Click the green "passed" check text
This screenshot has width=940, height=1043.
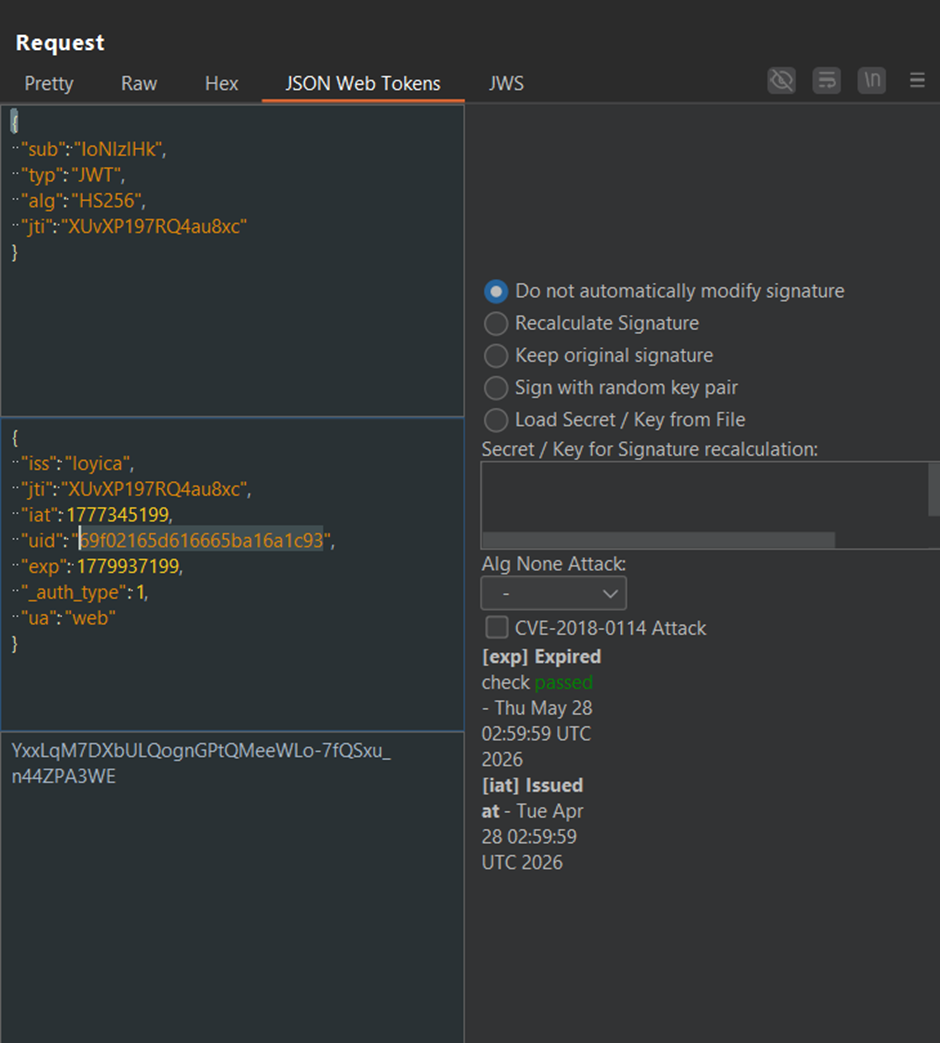coord(563,682)
